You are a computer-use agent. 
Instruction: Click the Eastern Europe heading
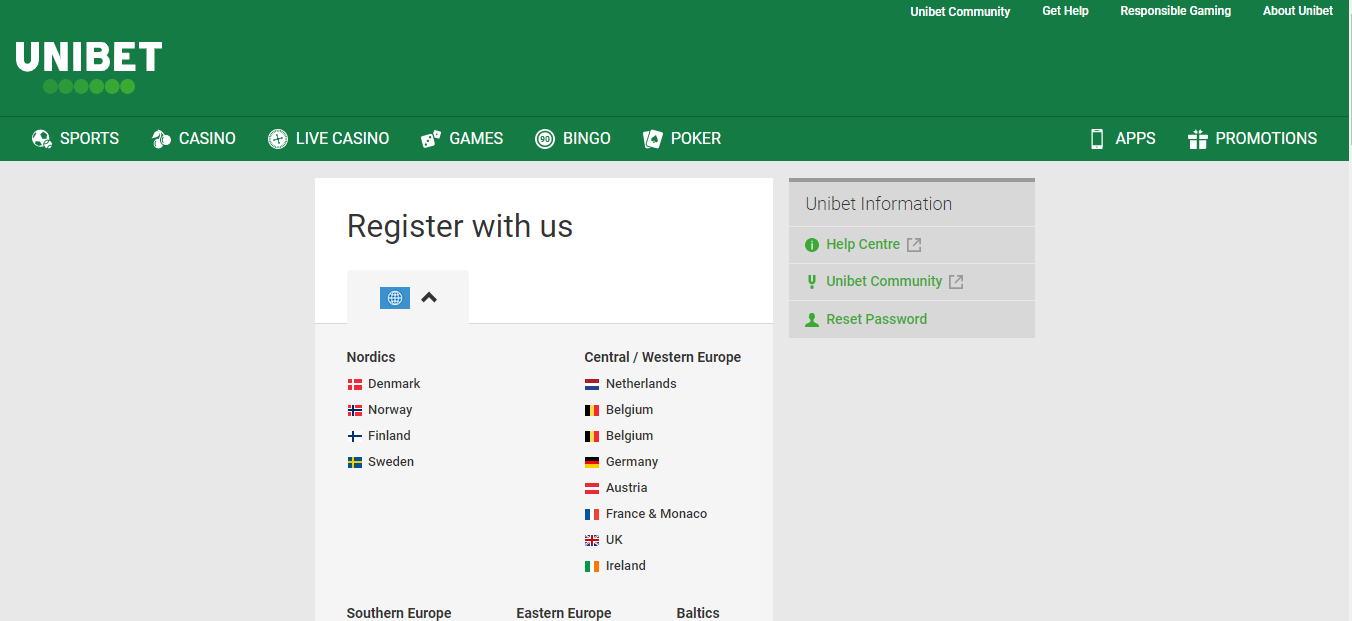click(x=564, y=613)
